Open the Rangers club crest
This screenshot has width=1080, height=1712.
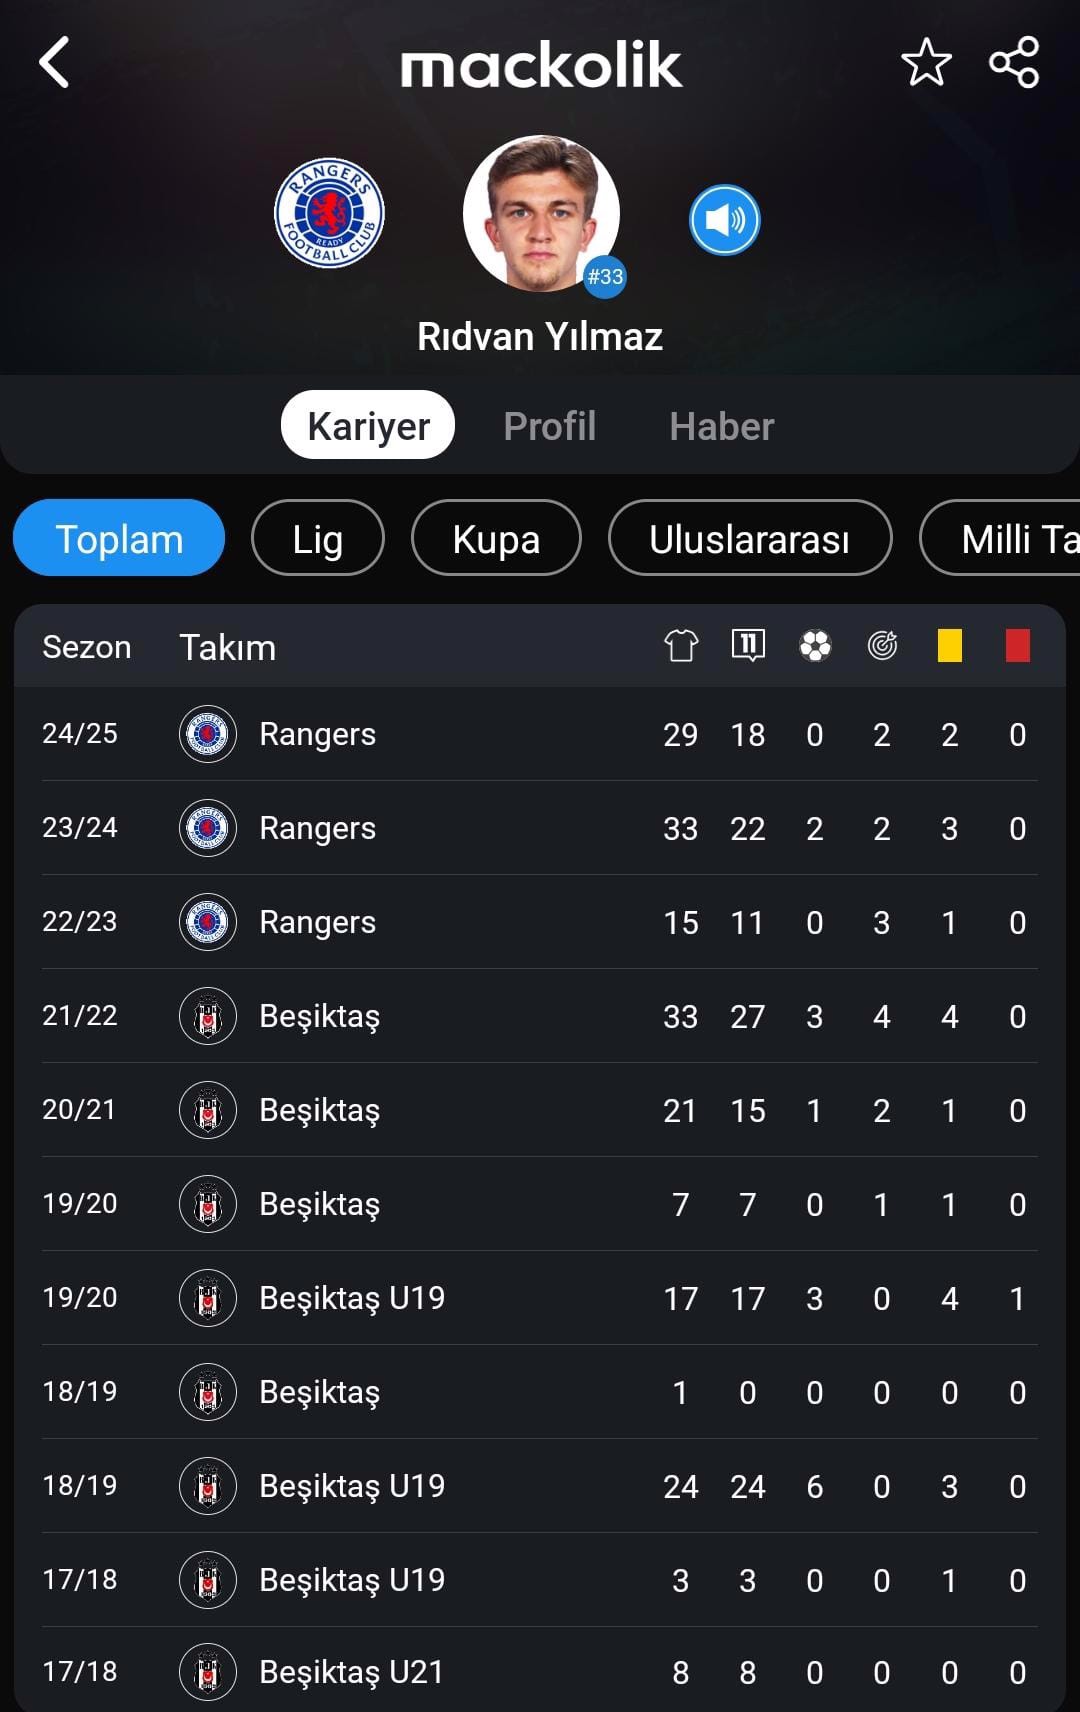point(329,213)
